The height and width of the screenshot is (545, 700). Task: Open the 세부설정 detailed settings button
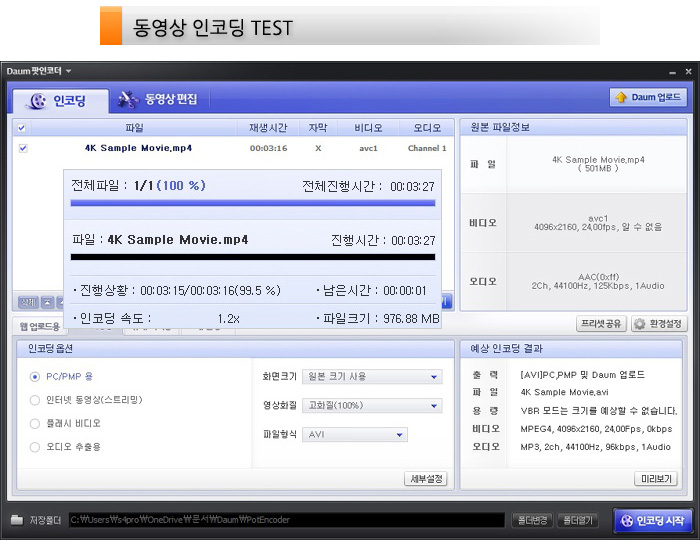click(426, 479)
